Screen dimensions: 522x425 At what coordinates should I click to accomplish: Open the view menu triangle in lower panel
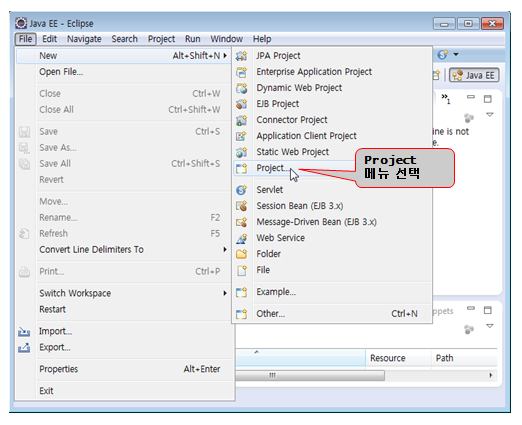click(x=490, y=326)
